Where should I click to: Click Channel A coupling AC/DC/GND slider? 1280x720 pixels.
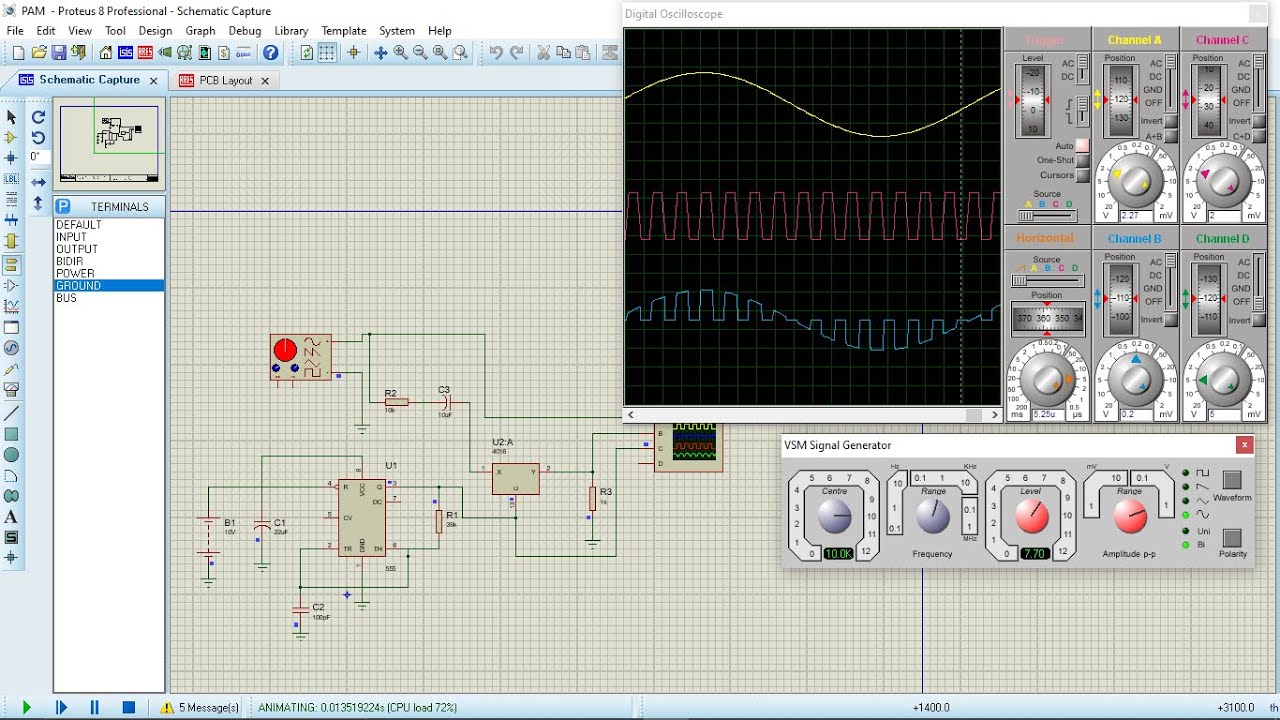pos(1171,83)
